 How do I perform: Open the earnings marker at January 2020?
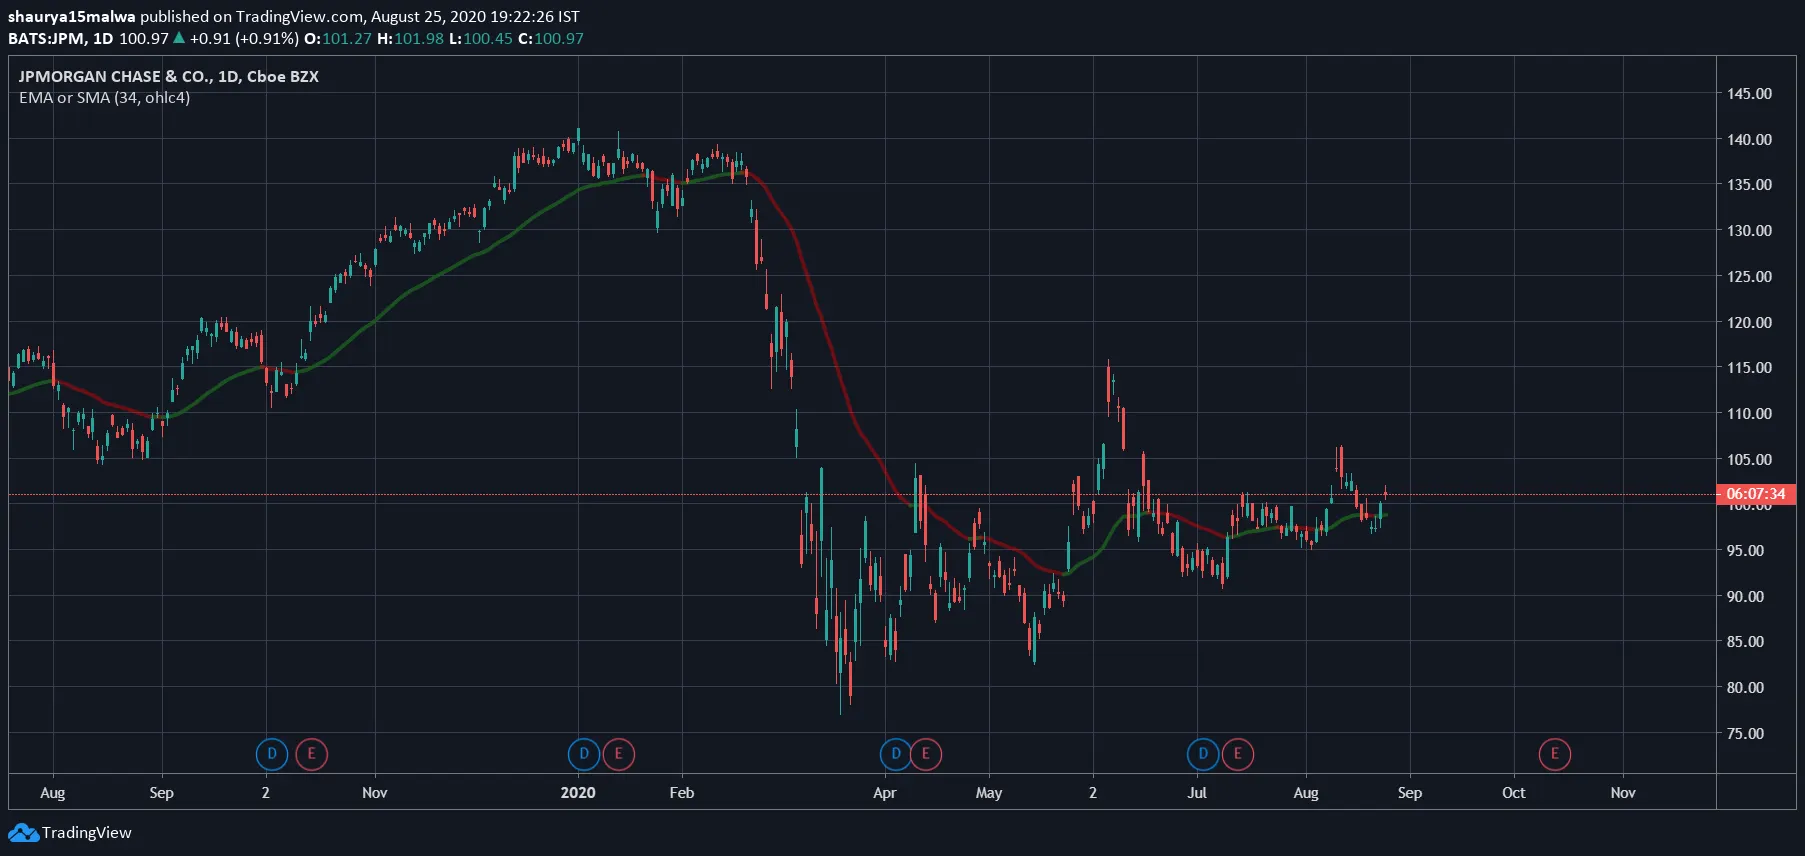[618, 754]
